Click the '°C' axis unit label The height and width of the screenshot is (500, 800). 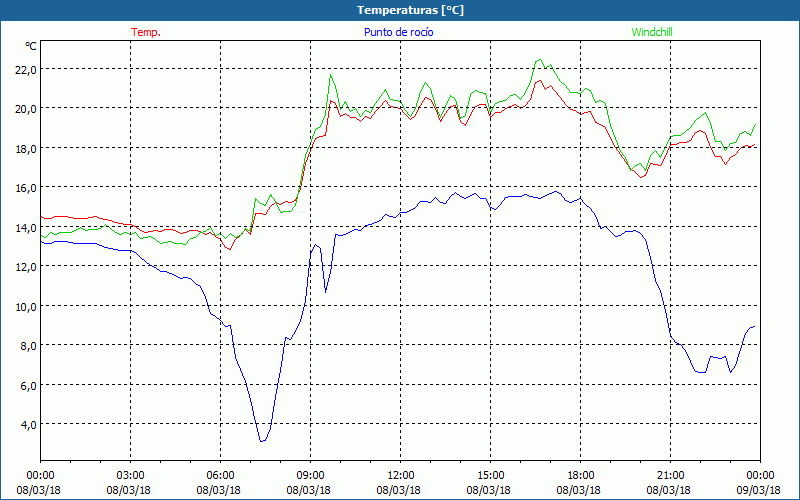point(31,46)
